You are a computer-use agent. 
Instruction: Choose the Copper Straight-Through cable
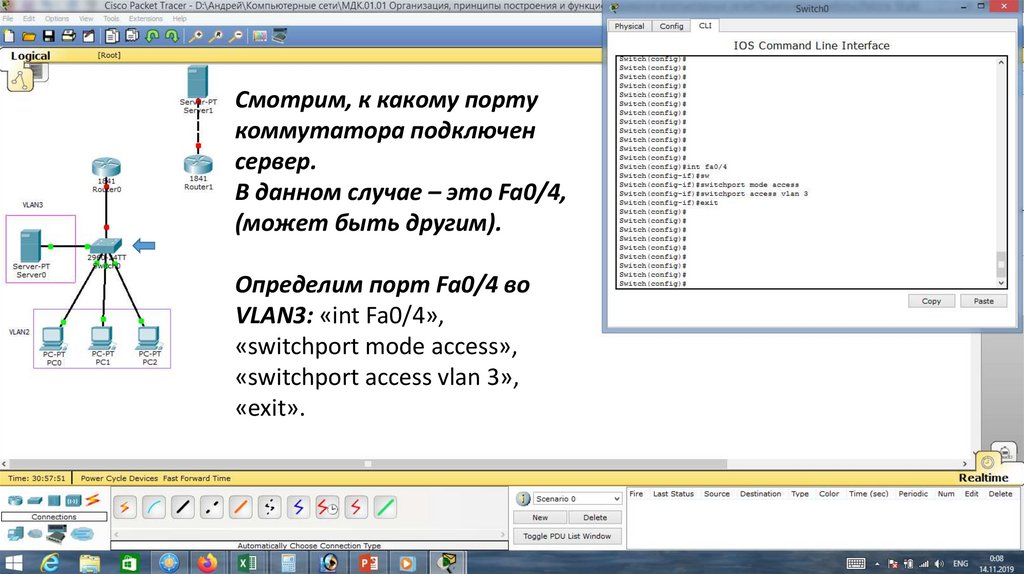point(183,507)
